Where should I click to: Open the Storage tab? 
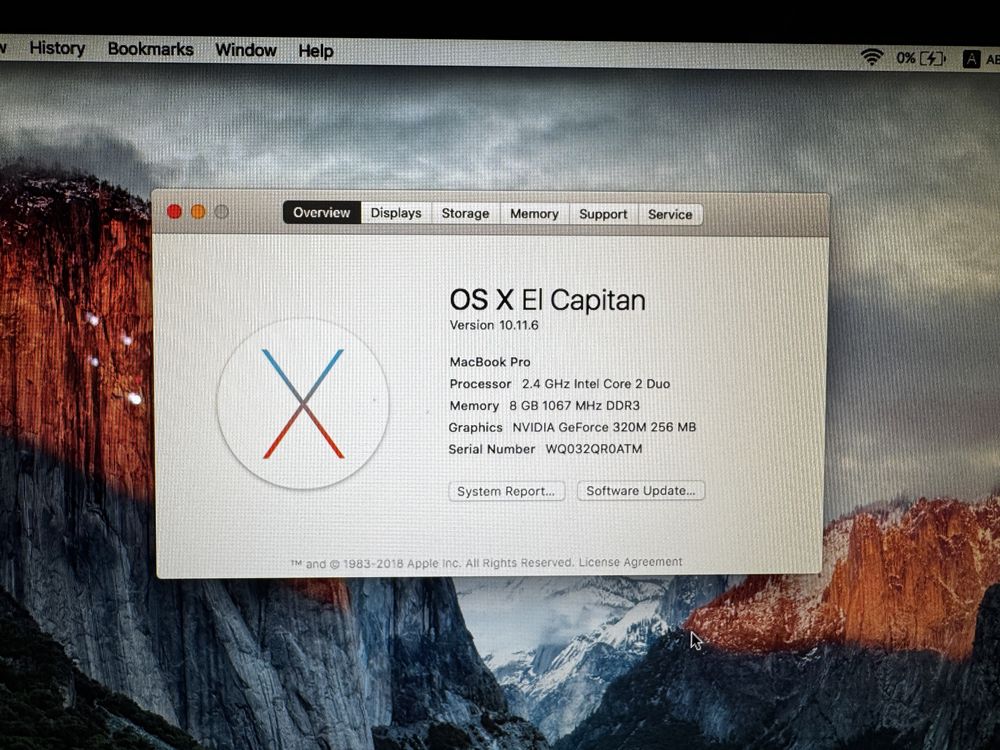(466, 214)
